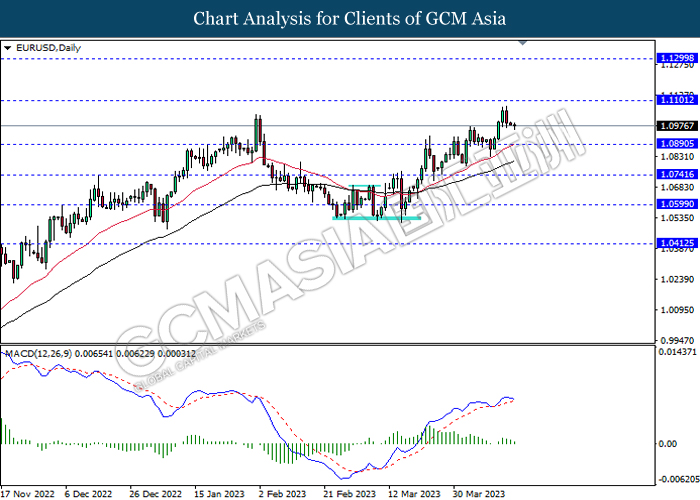This screenshot has width=700, height=500.
Task: Click the lower cyan support line on chart
Action: pyautogui.click(x=376, y=218)
